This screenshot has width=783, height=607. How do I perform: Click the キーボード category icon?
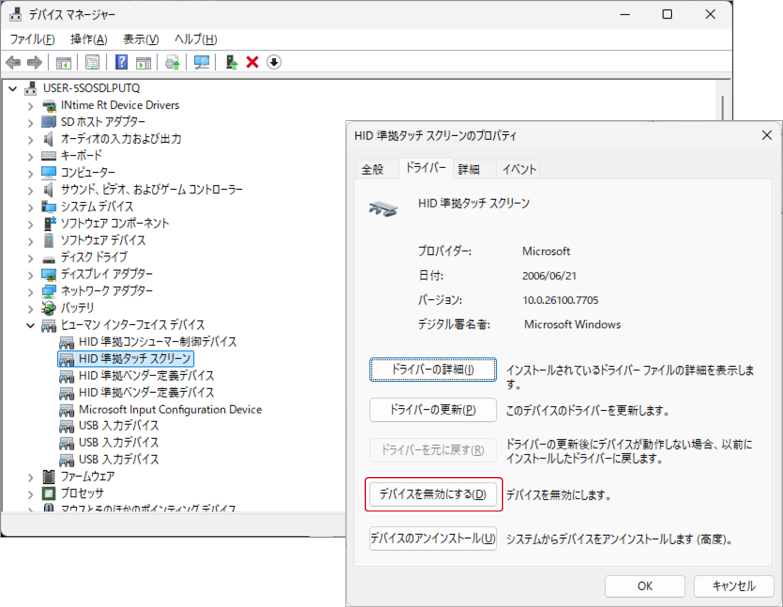pyautogui.click(x=49, y=156)
